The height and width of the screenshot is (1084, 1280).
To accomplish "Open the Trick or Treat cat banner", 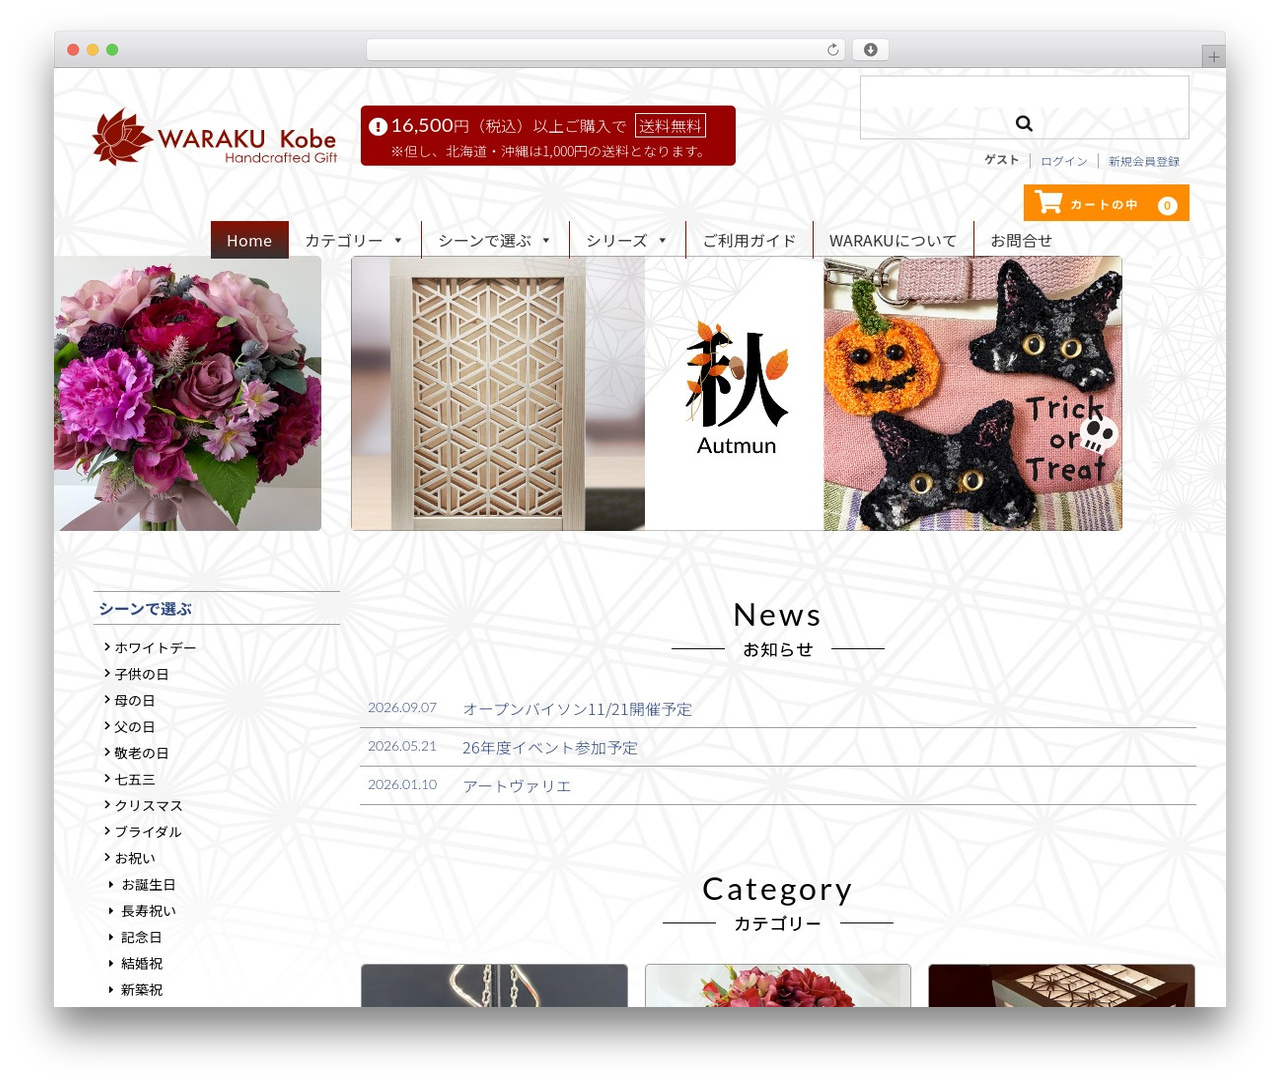I will 973,393.
